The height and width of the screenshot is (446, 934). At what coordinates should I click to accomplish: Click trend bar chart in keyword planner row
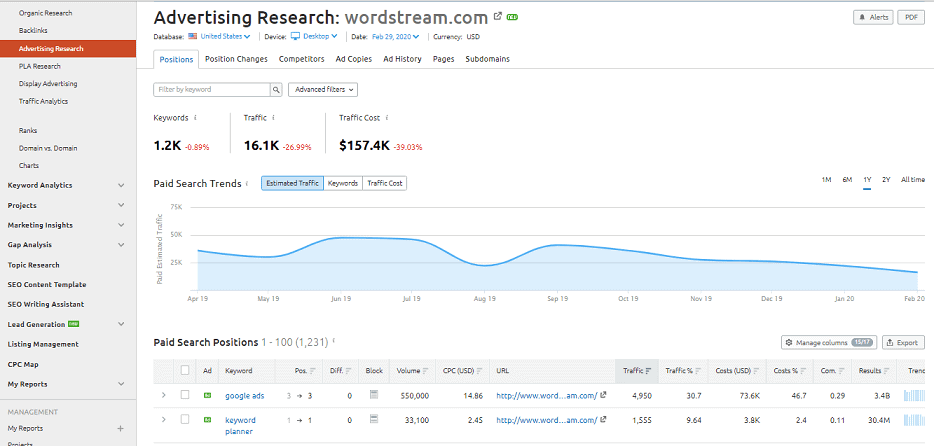(915, 420)
